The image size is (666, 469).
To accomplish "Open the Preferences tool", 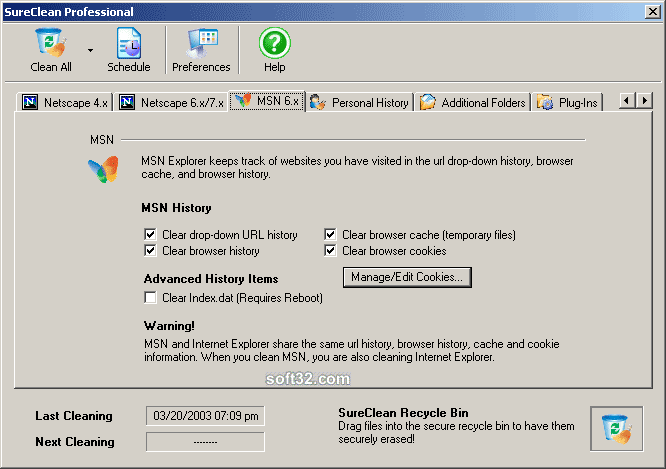I will tap(201, 50).
